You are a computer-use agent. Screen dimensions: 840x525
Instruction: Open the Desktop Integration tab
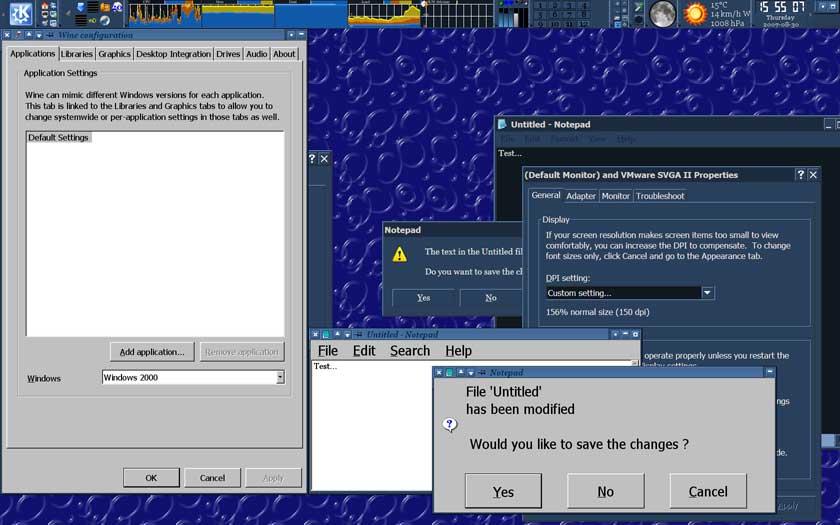pos(174,54)
